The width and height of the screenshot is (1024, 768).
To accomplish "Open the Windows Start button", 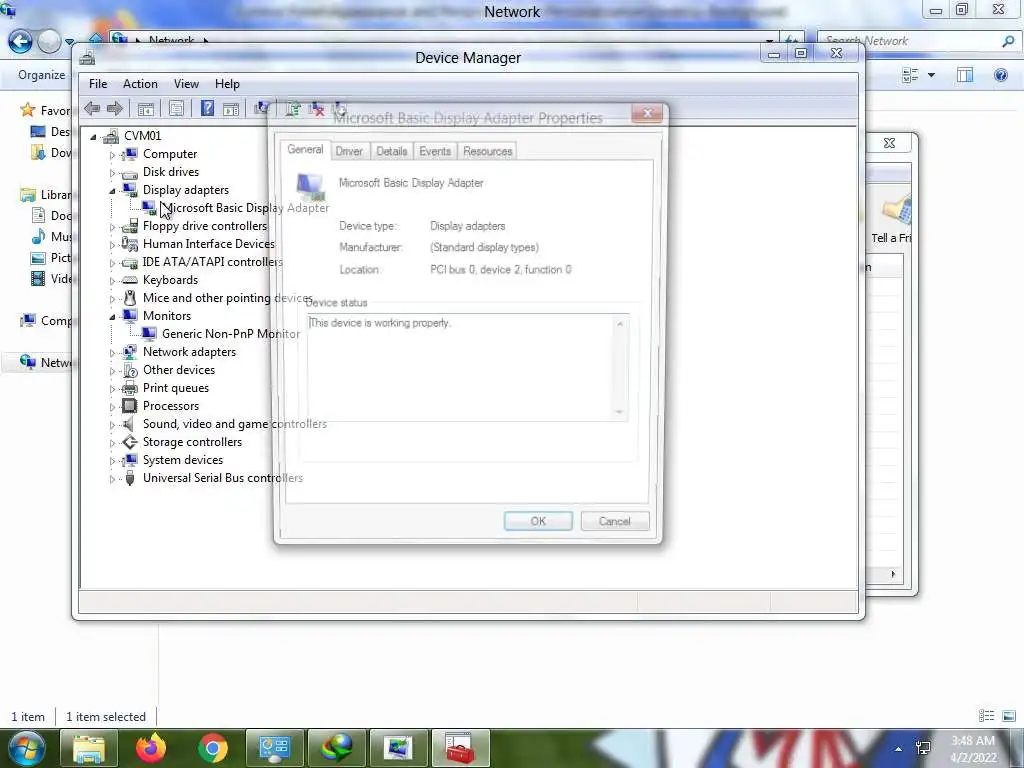I will 27,748.
